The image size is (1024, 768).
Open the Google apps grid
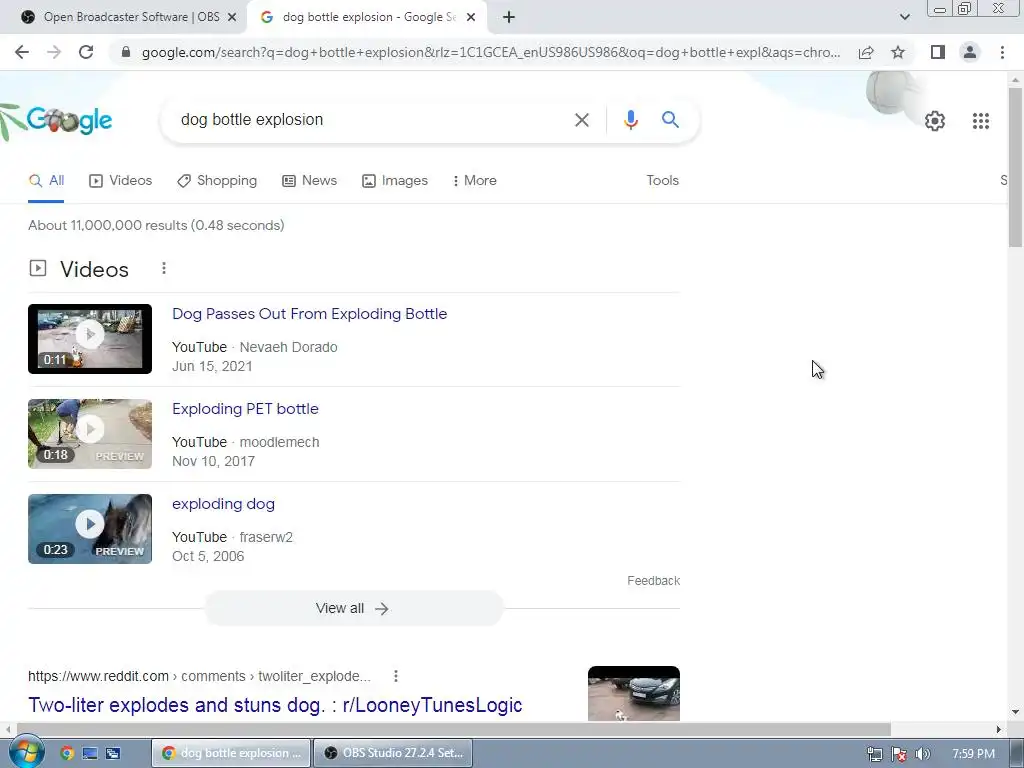pos(980,121)
